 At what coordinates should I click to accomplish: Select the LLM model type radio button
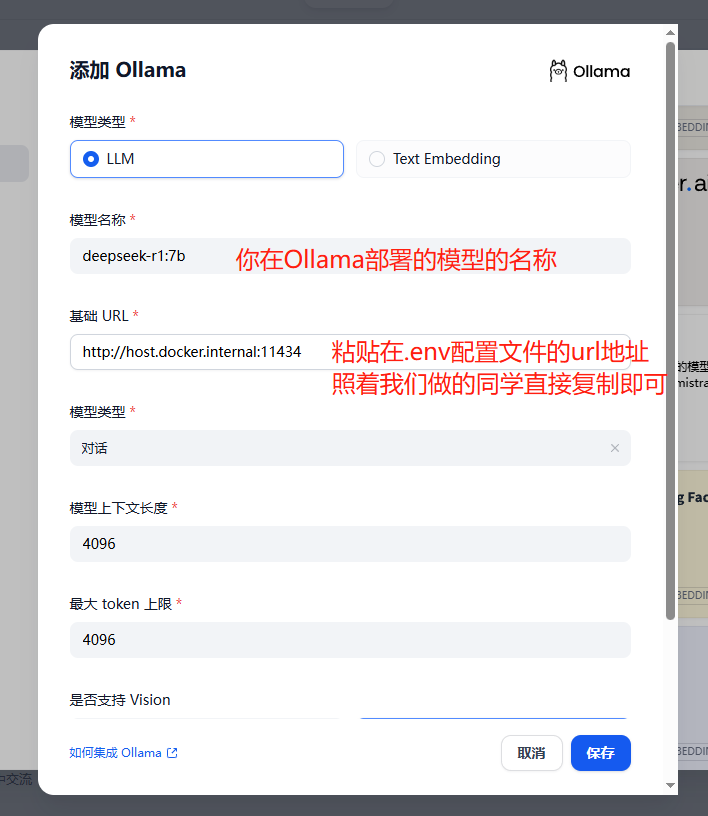point(92,159)
